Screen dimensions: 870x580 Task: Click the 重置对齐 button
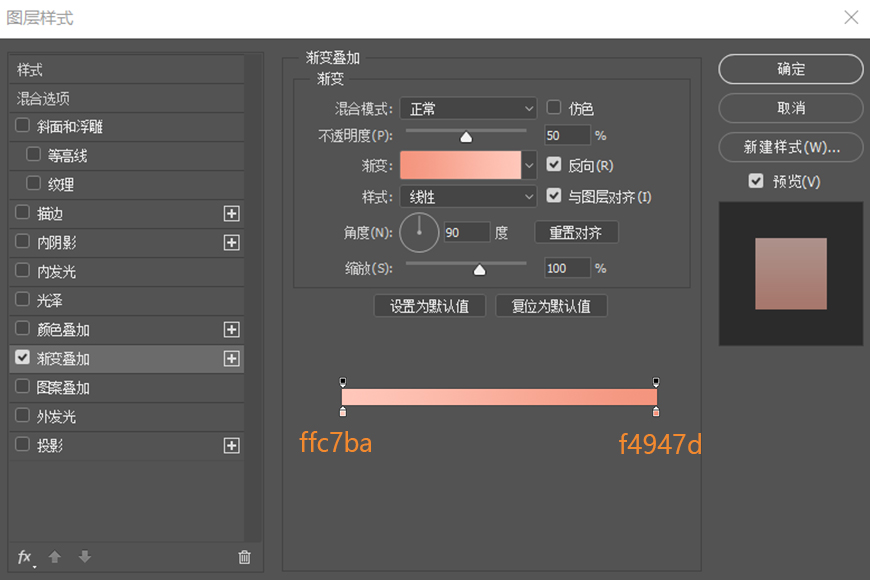tap(576, 231)
